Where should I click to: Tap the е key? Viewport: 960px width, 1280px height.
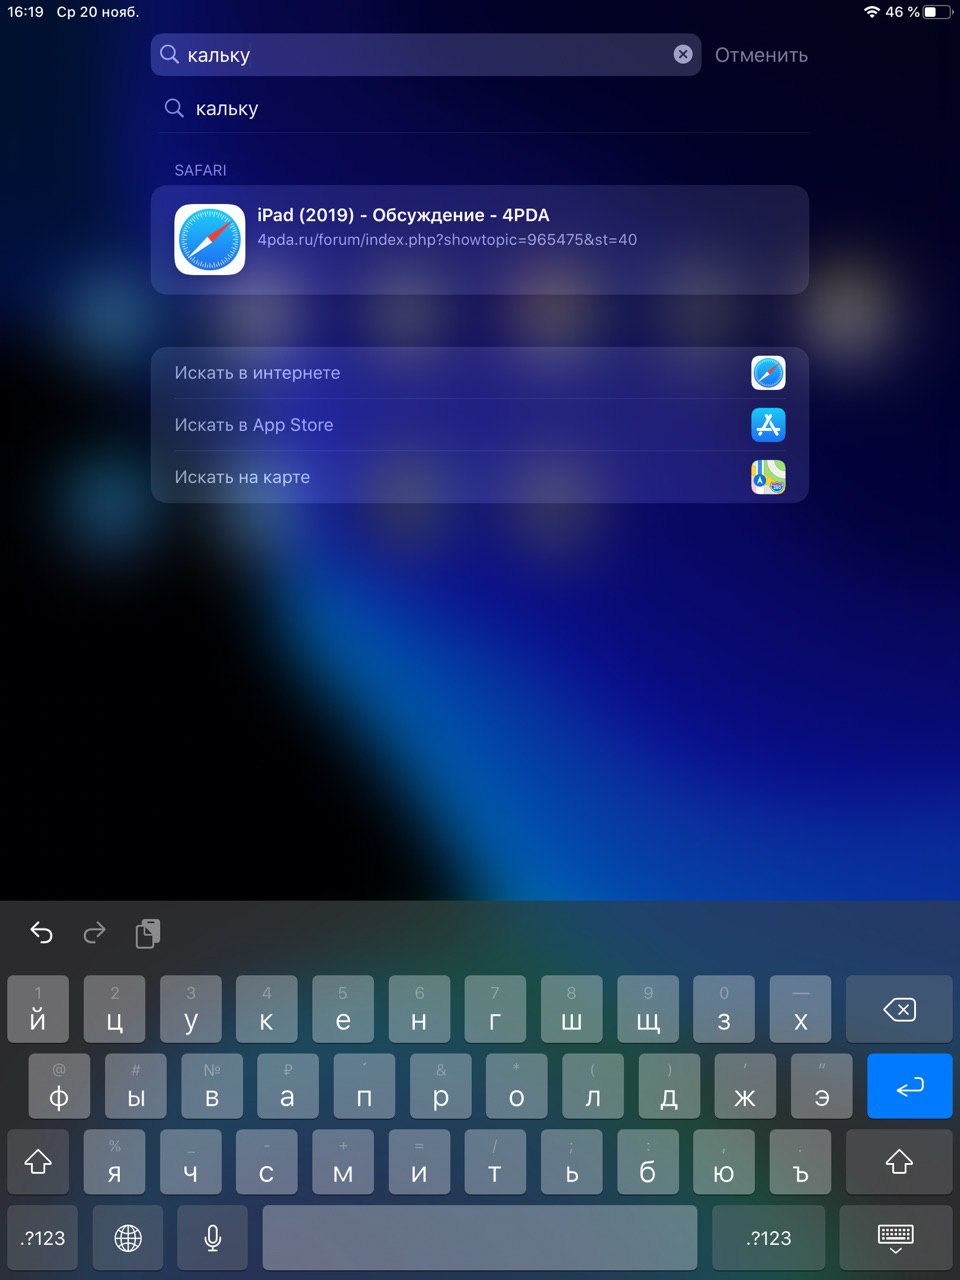342,1010
